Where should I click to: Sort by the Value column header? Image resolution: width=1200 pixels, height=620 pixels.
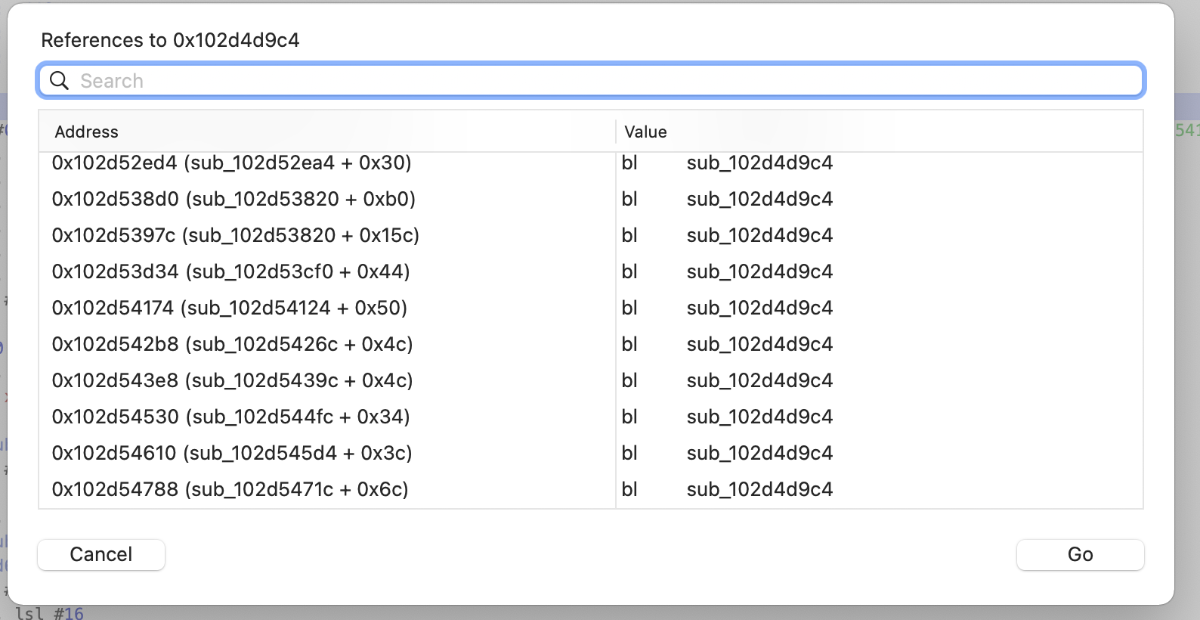point(645,132)
